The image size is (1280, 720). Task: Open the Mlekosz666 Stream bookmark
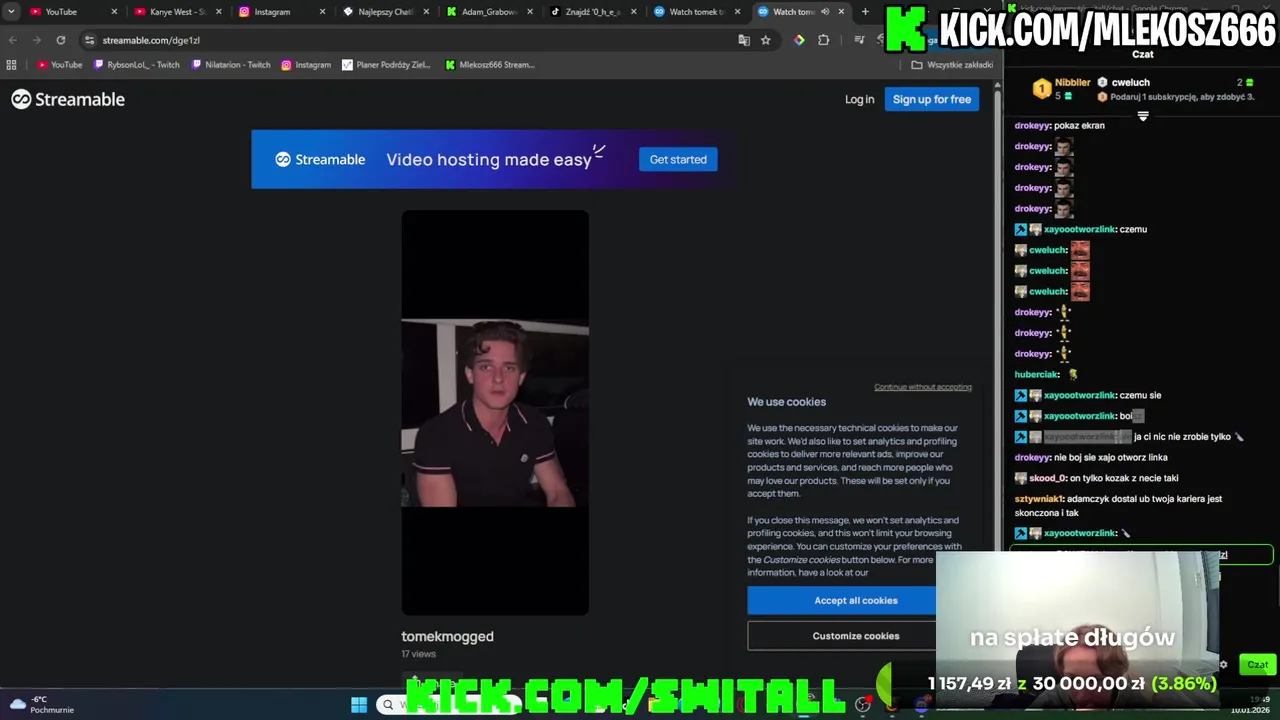(490, 65)
